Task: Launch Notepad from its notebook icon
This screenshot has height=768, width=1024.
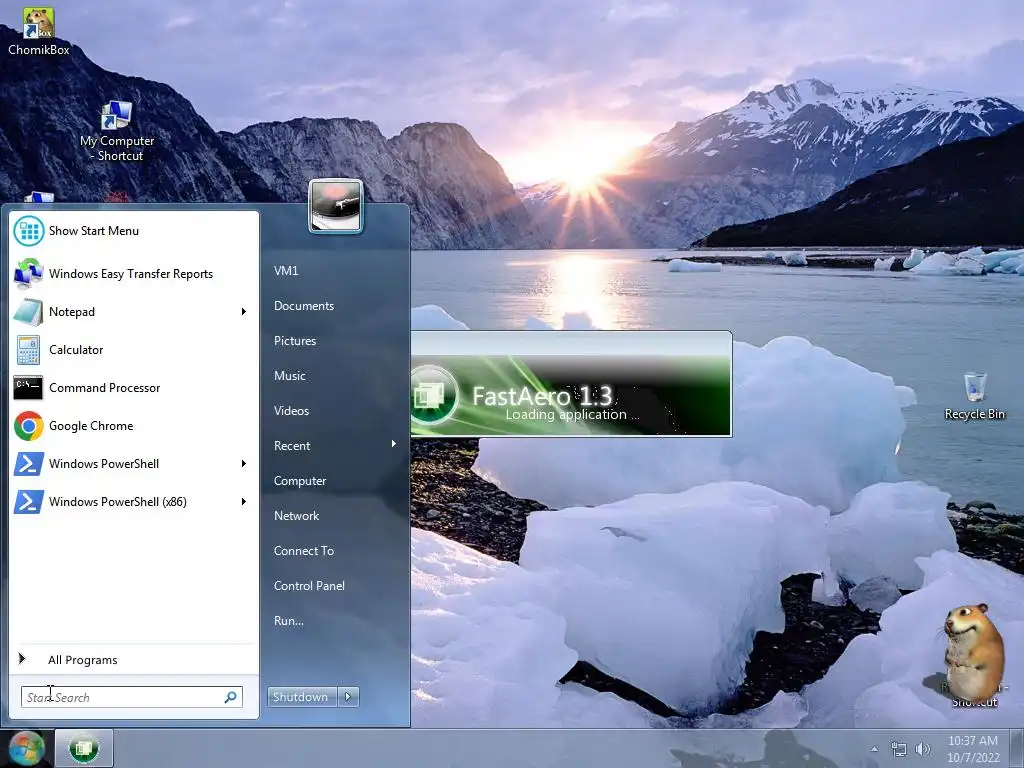Action: [29, 312]
